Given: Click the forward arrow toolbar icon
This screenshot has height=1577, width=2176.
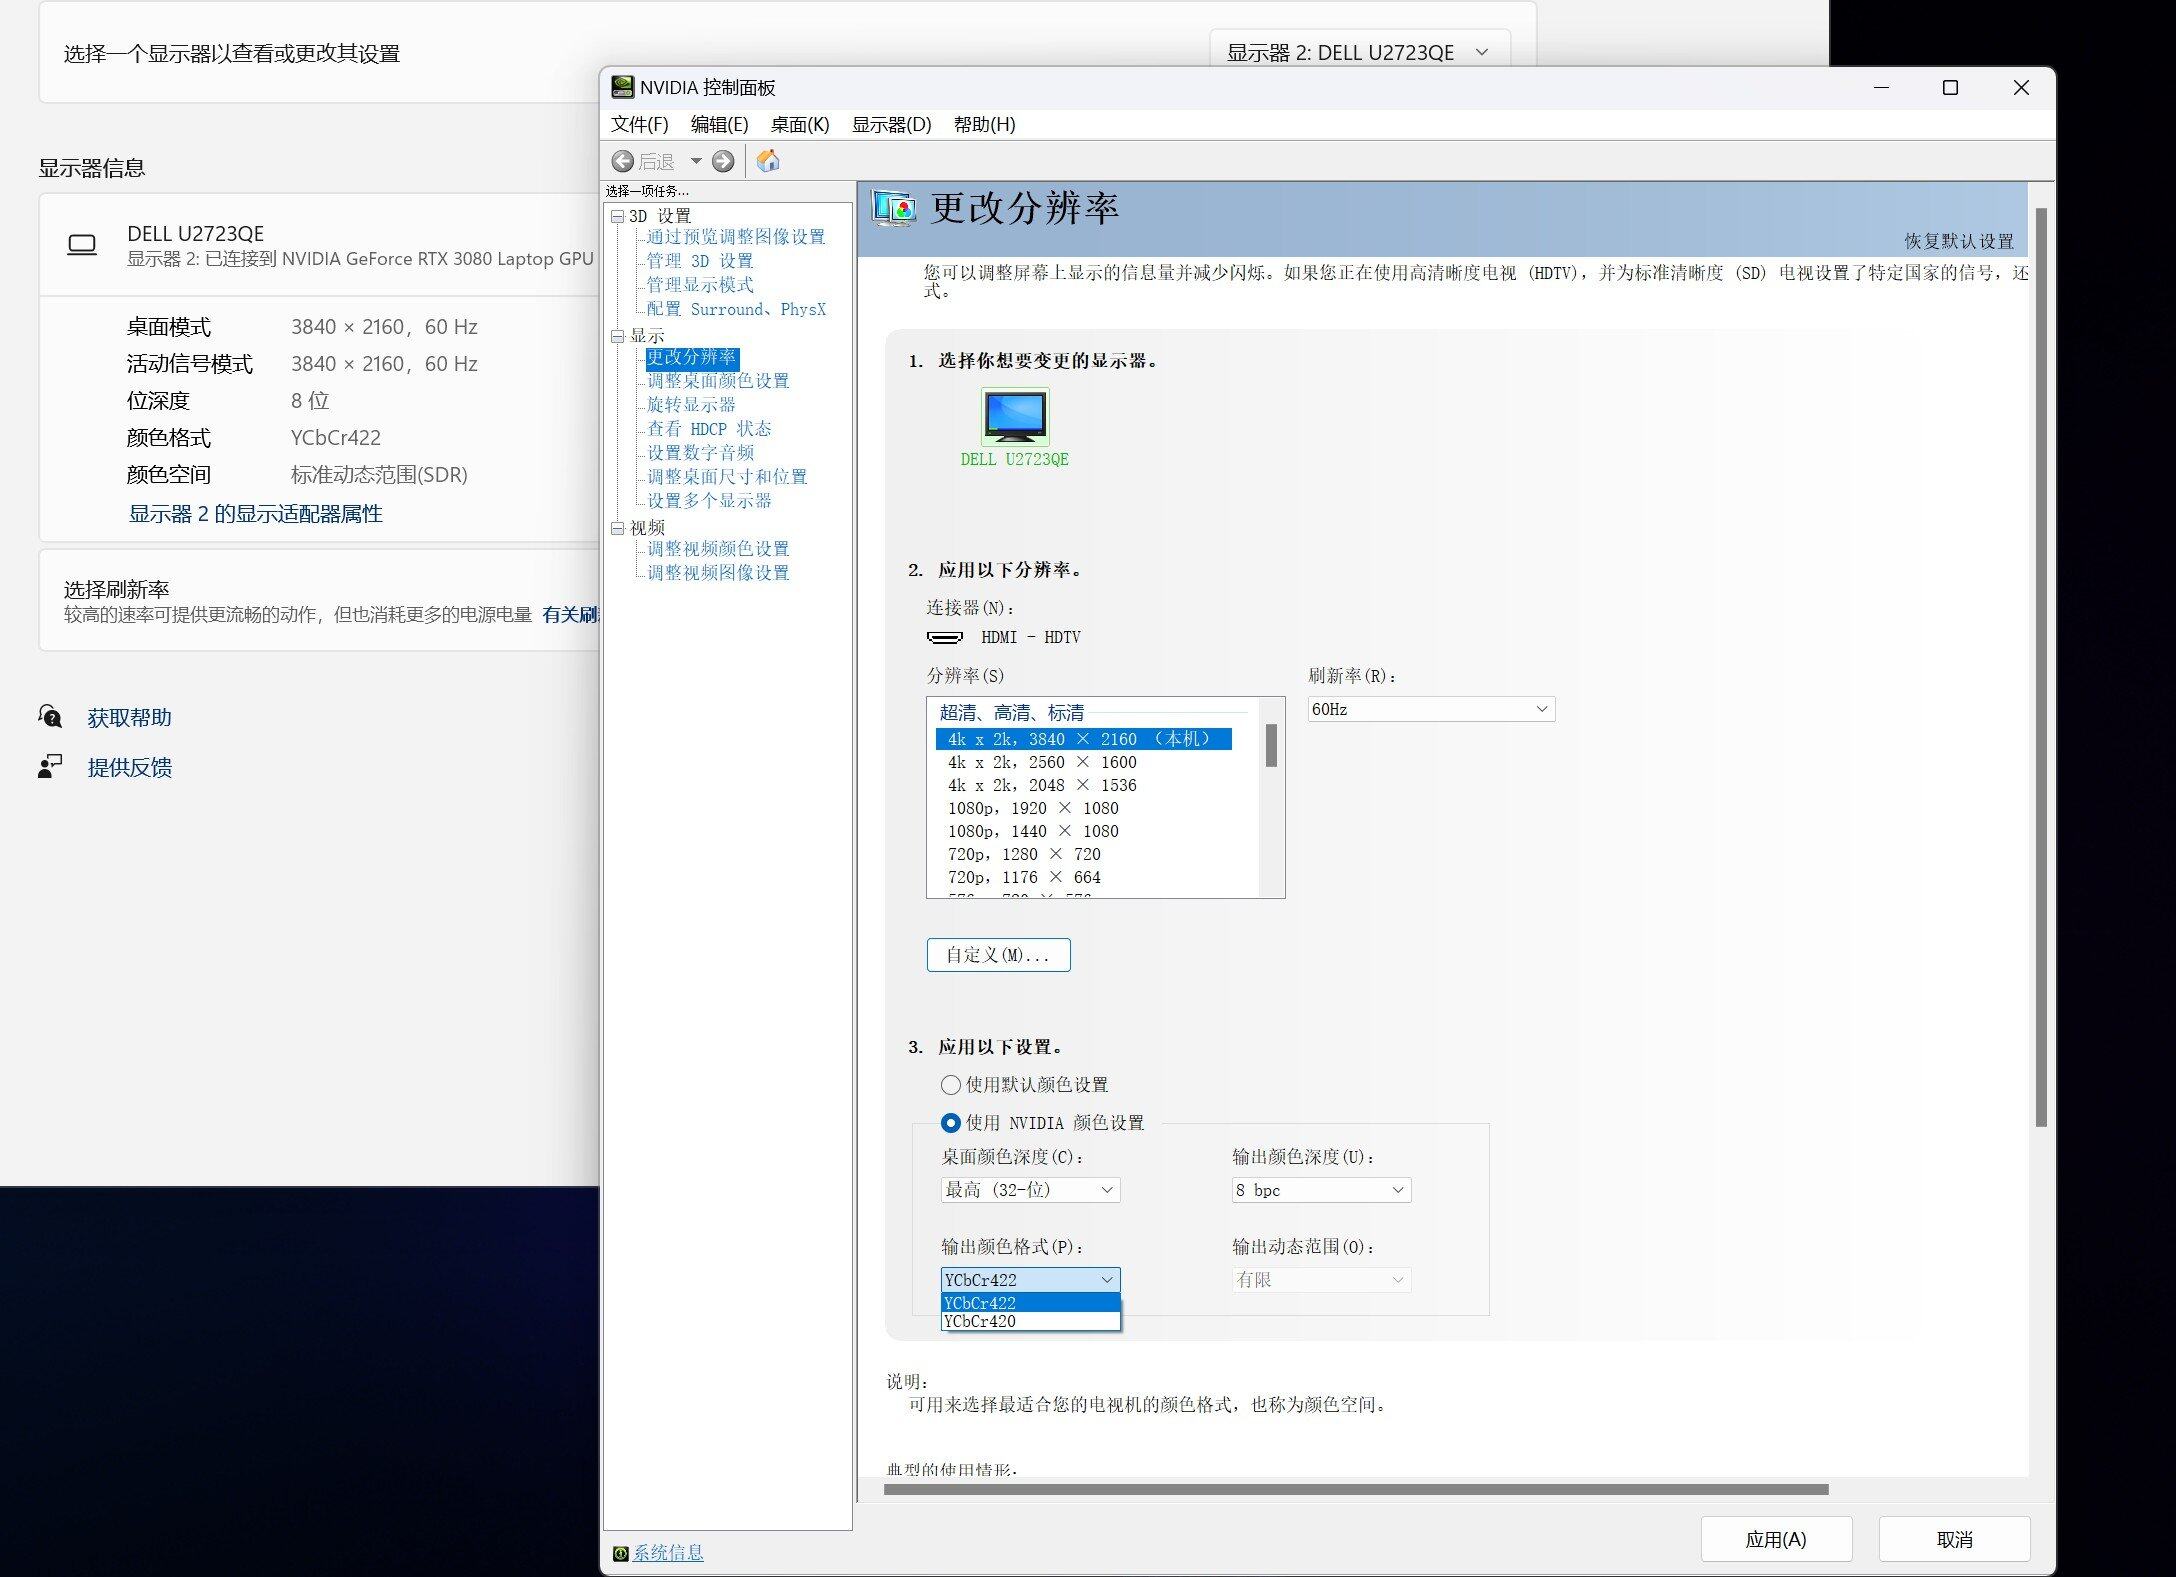Looking at the screenshot, I should (x=723, y=161).
